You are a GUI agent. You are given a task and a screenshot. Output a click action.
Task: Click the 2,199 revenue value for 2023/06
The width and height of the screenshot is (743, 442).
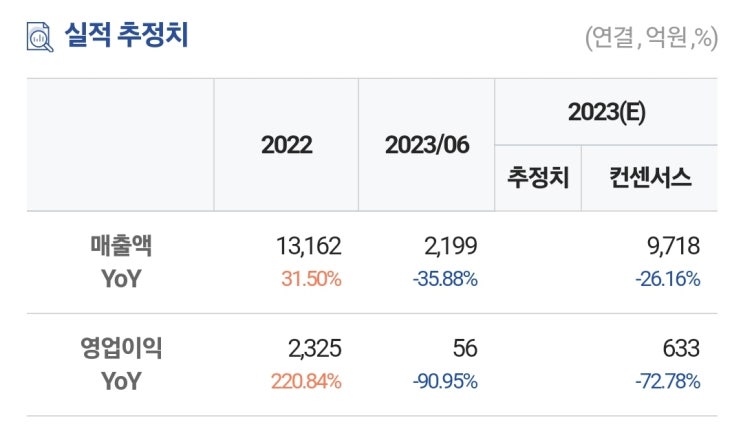(450, 246)
